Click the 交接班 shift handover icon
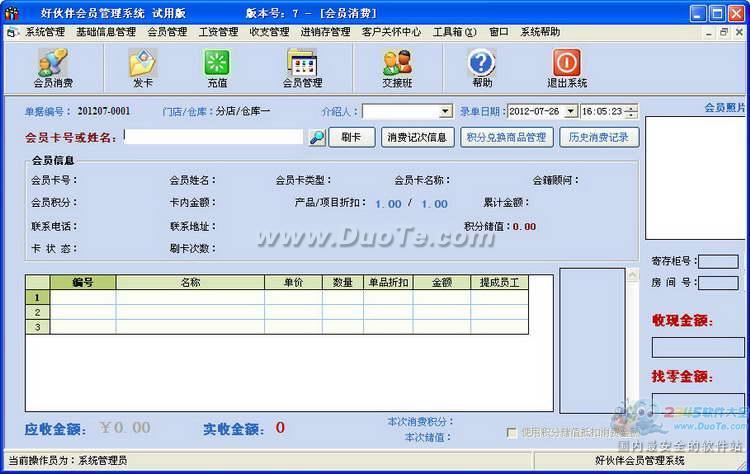This screenshot has width=750, height=474. 397,68
